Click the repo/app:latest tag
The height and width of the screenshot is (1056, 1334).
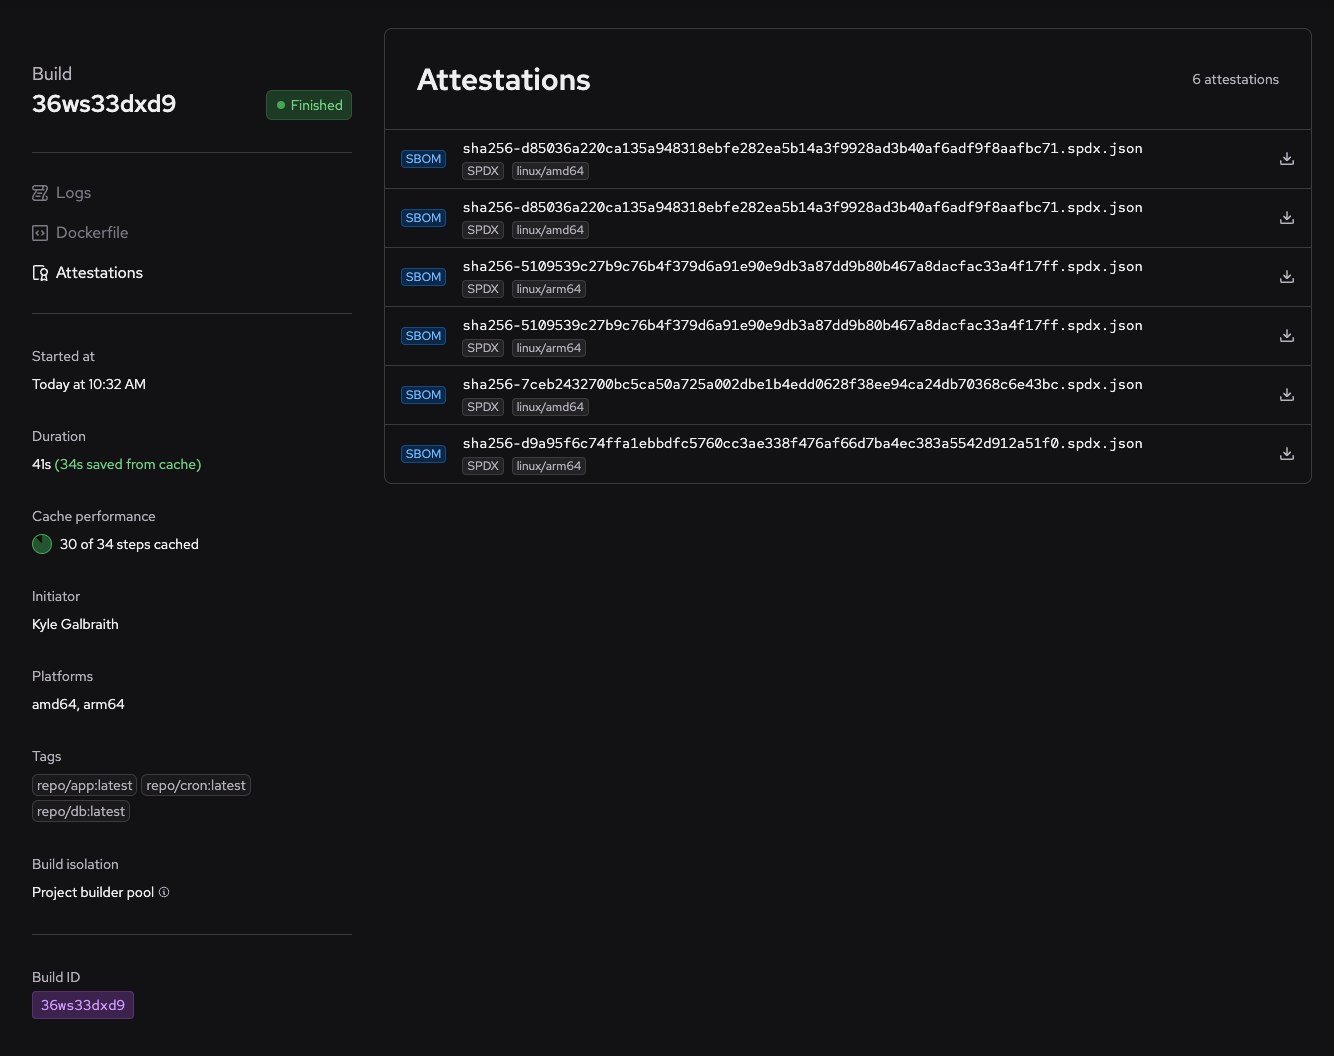point(84,785)
